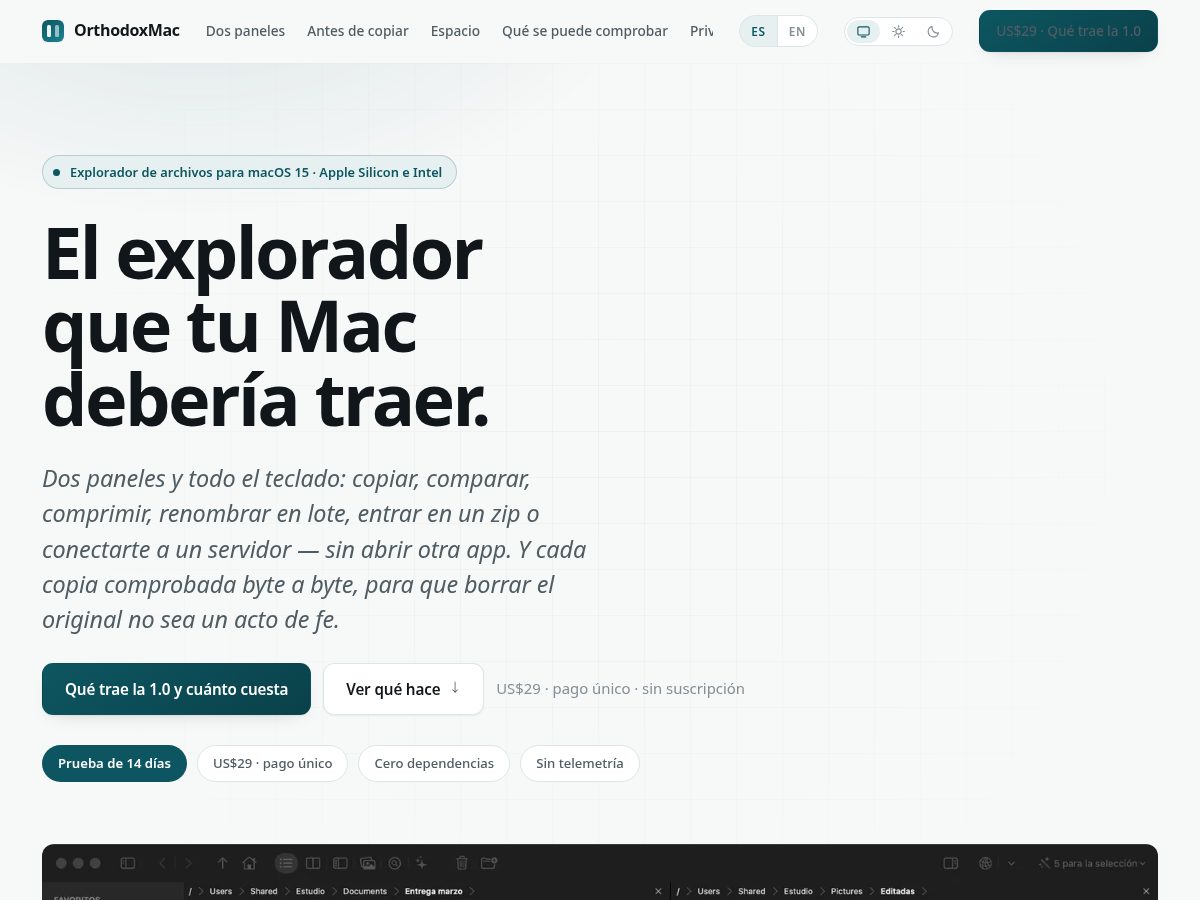Click 'US$29 · Qué trae la 1.0' header button
Screen dimensions: 1200x900
click(x=1068, y=31)
